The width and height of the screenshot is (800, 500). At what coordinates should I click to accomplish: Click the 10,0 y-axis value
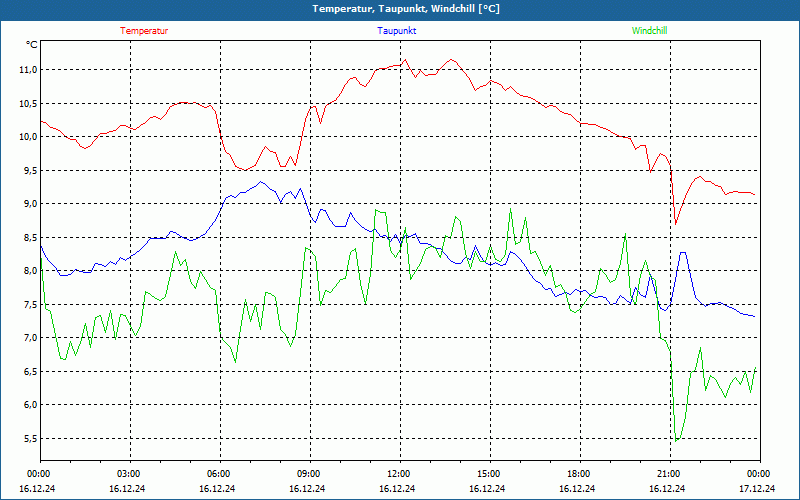(x=29, y=136)
